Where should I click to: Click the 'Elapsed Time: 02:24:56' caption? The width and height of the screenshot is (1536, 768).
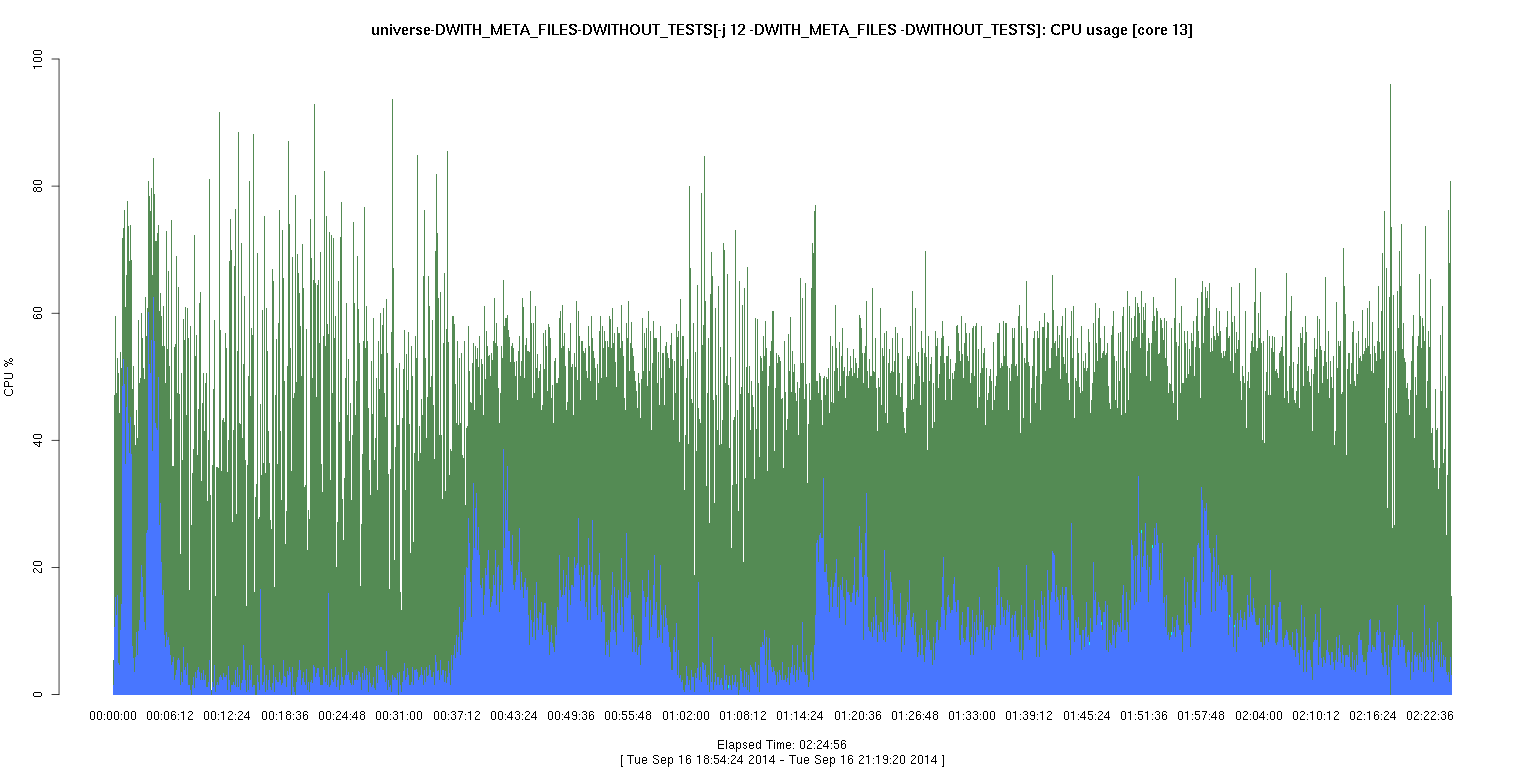(x=782, y=745)
